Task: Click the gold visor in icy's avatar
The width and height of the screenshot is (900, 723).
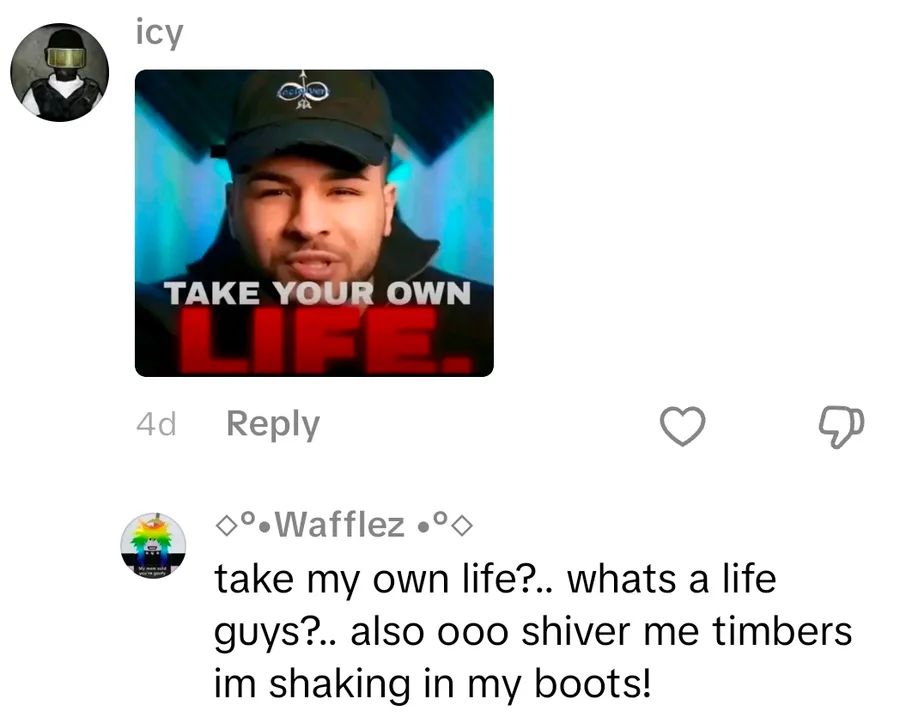Action: click(x=65, y=58)
